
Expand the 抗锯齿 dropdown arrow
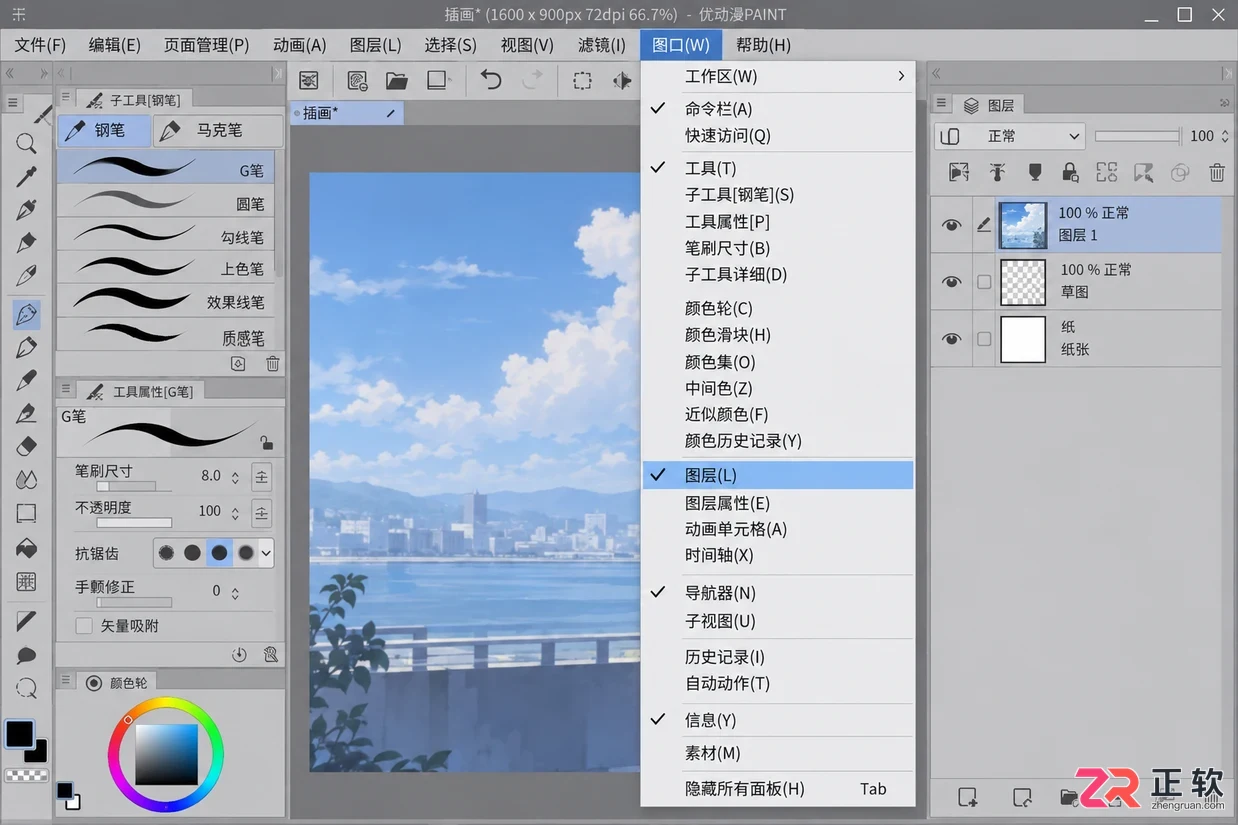tap(266, 553)
